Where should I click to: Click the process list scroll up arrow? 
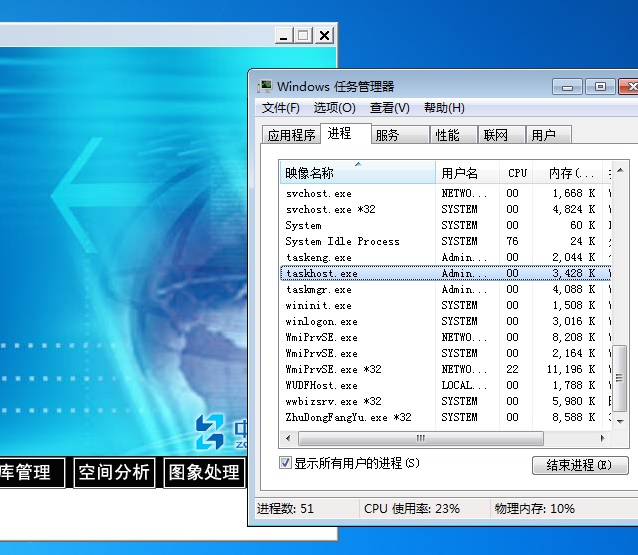(x=620, y=170)
